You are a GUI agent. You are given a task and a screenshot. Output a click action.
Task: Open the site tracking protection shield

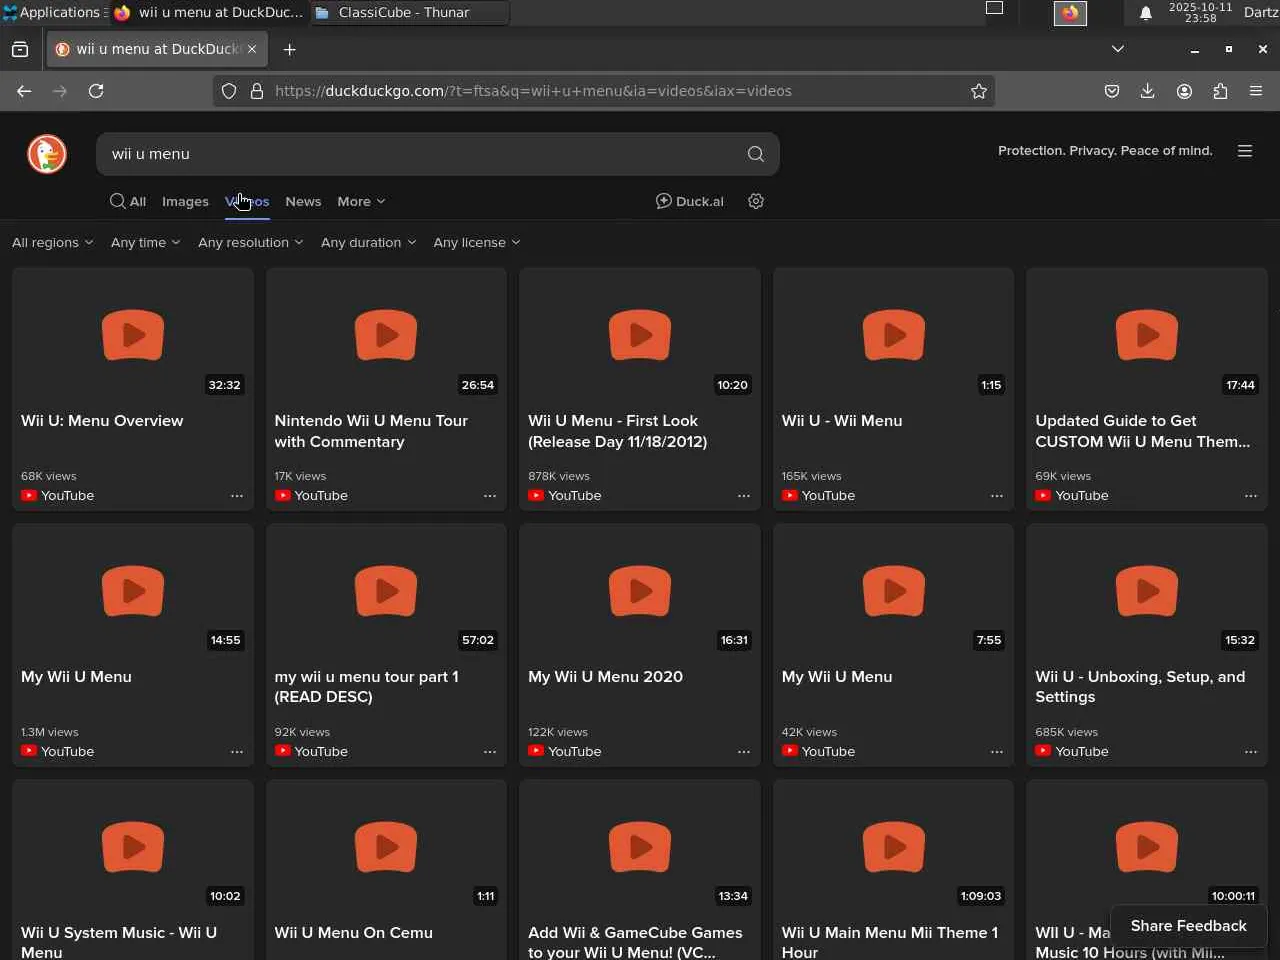(x=229, y=91)
